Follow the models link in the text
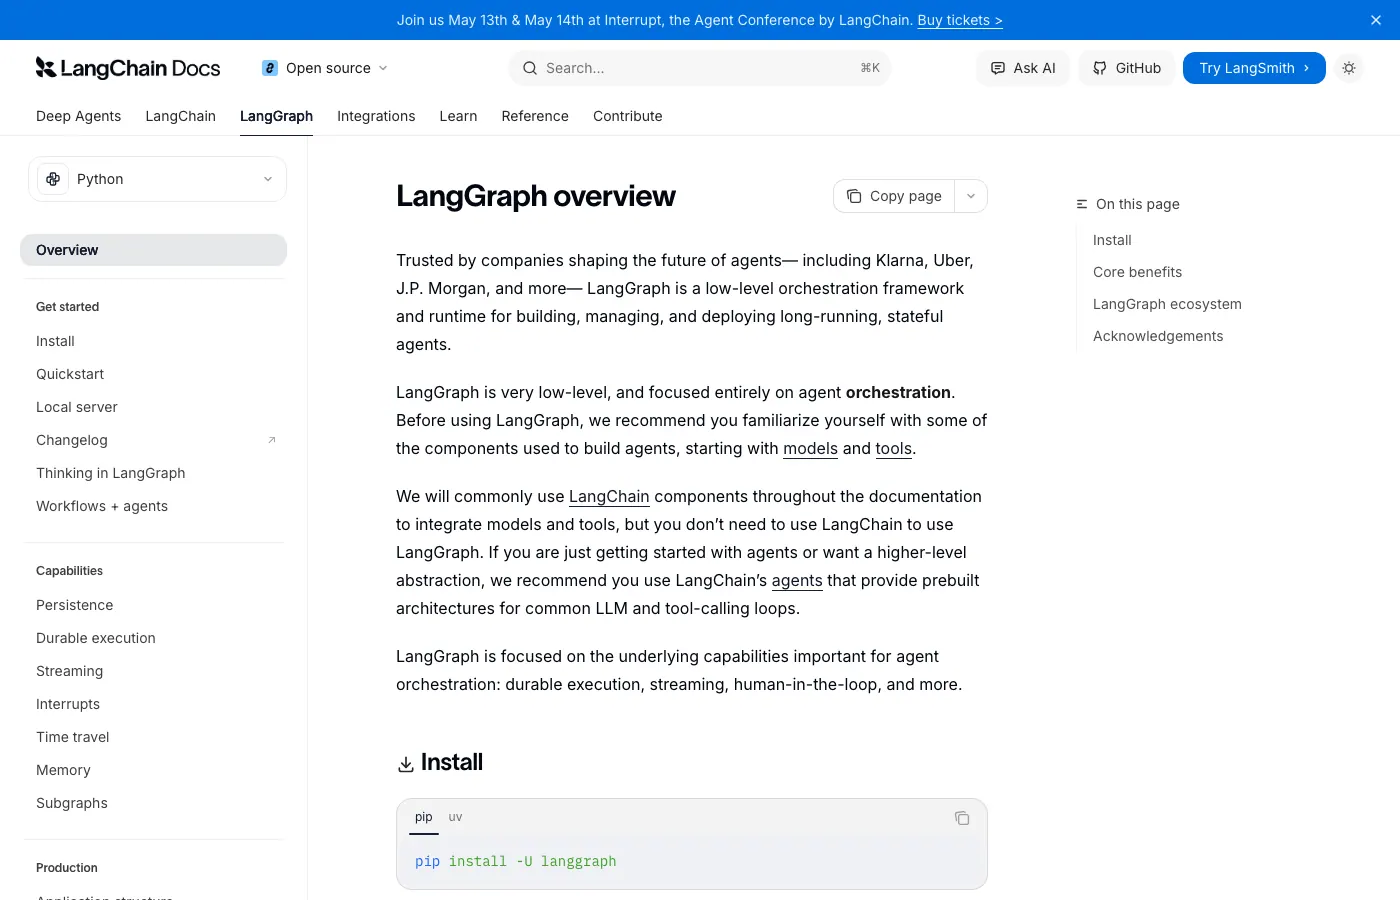Image resolution: width=1400 pixels, height=900 pixels. pyautogui.click(x=810, y=448)
